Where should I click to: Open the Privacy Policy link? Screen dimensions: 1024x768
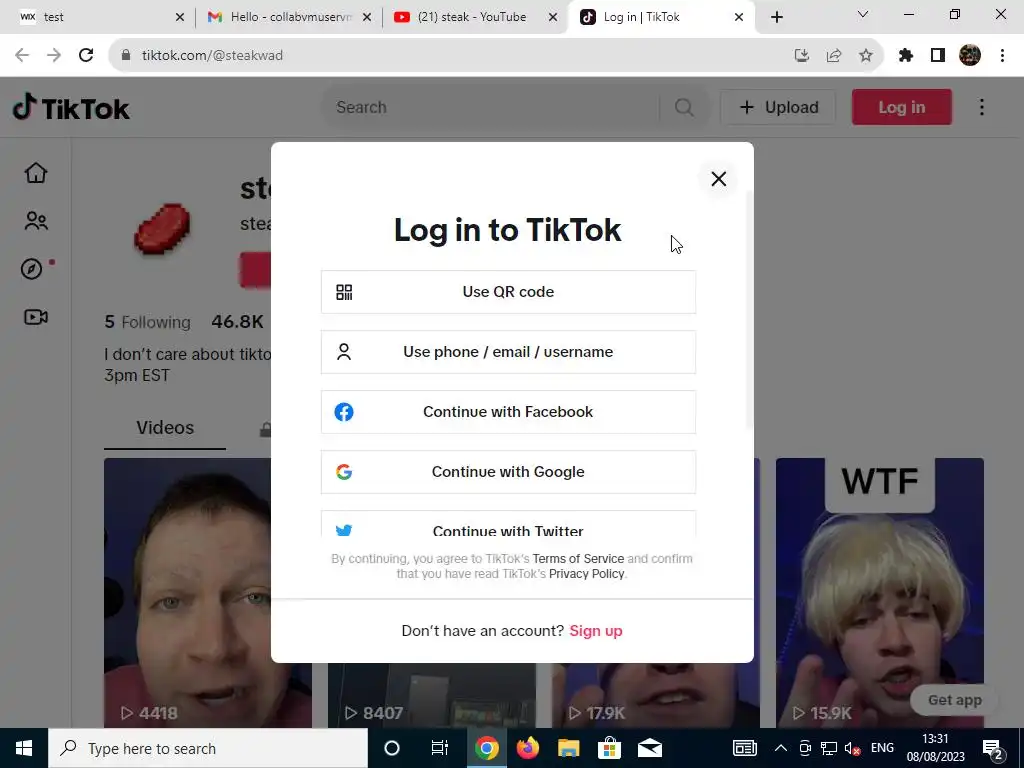point(586,573)
